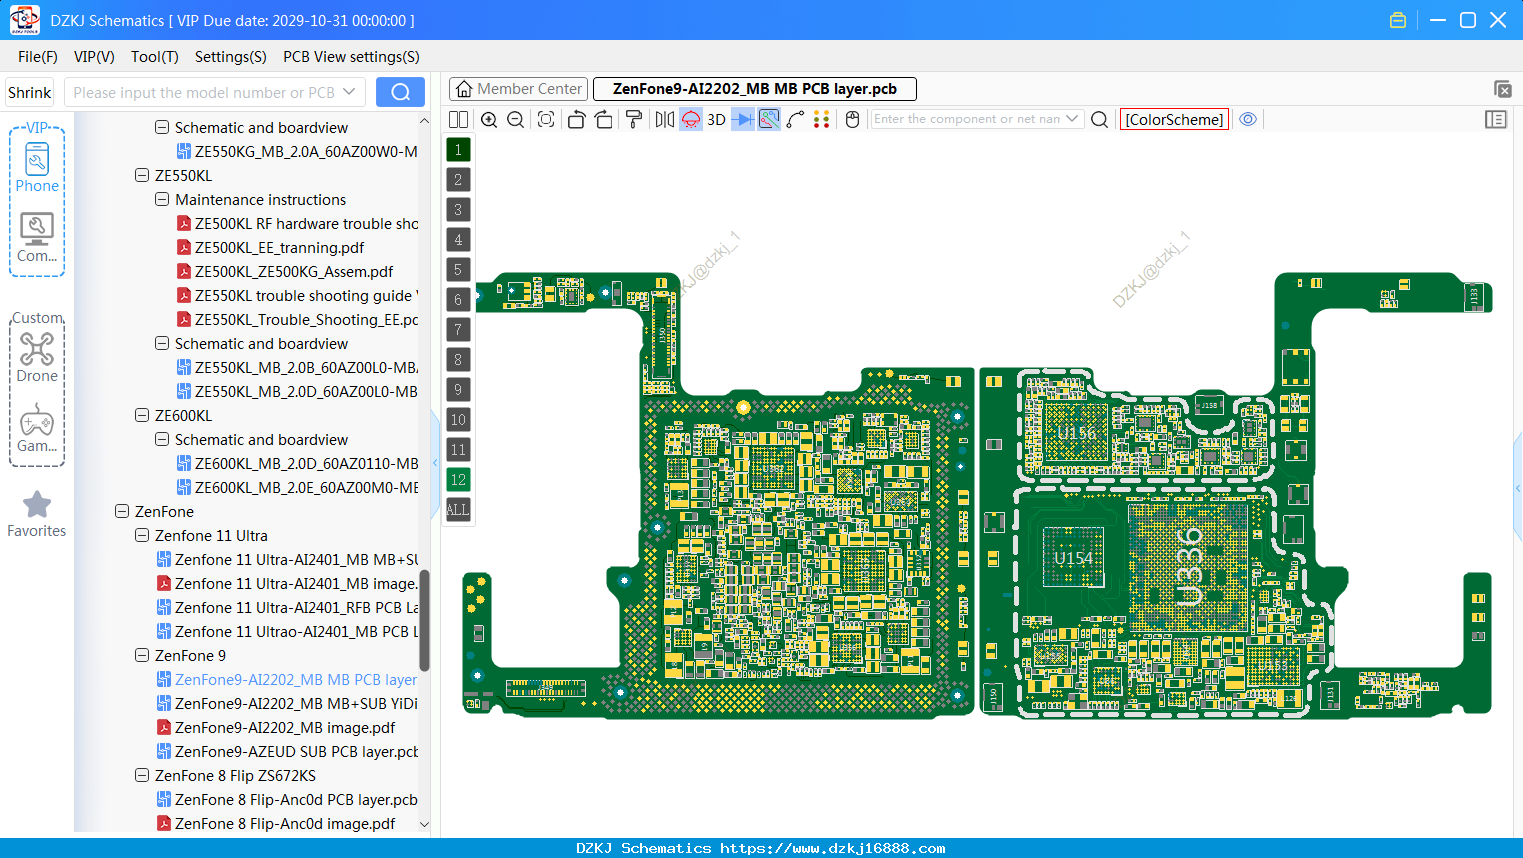Open the Tool(T) menu
Image resolution: width=1523 pixels, height=858 pixels.
click(155, 57)
